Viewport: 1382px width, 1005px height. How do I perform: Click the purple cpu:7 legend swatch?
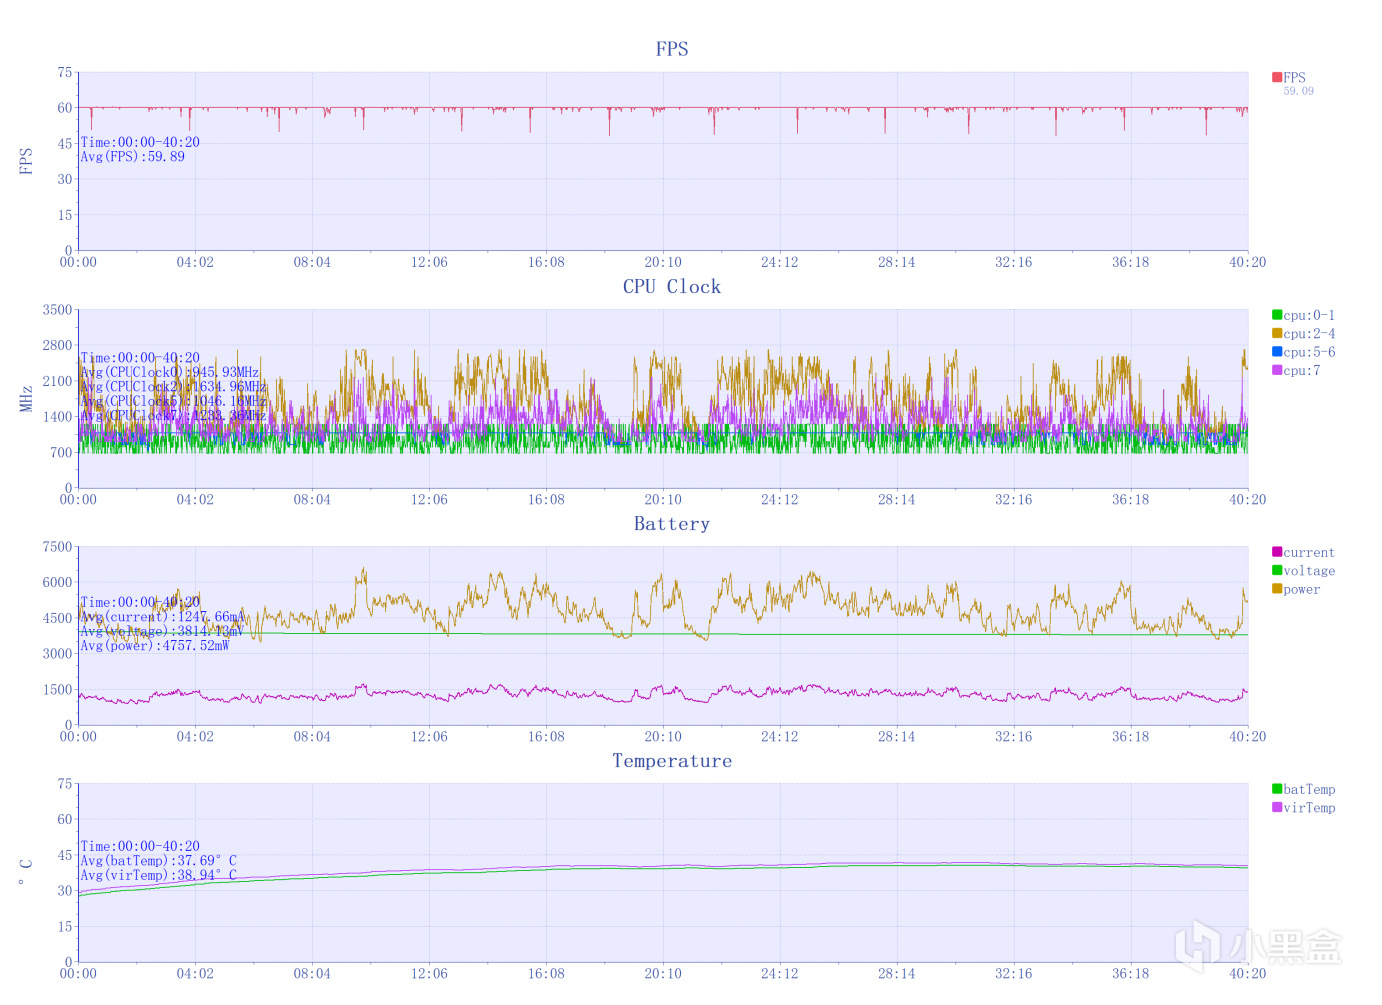[1277, 370]
